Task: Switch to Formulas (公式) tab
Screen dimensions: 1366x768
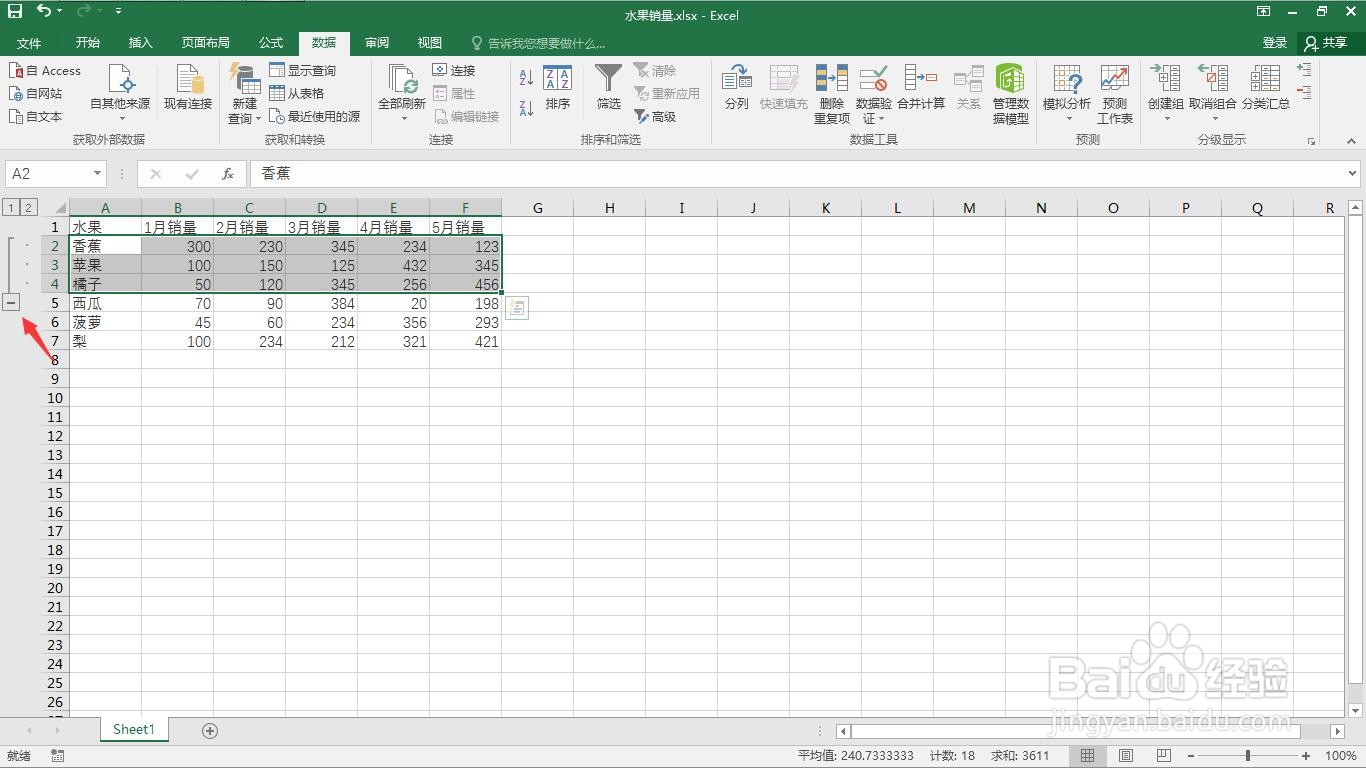Action: [x=271, y=43]
